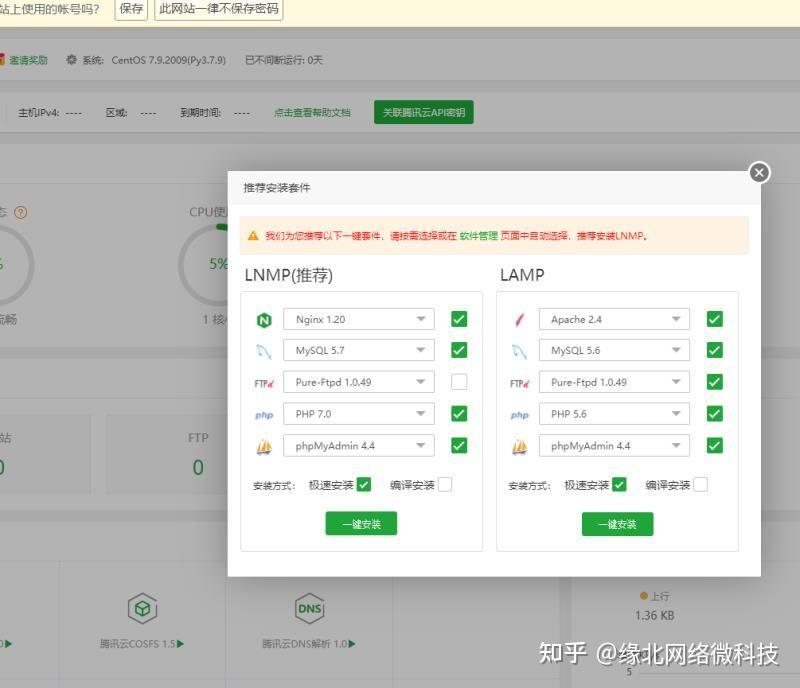This screenshot has height=688, width=800.
Task: Click the FTP icon in LNMP list
Action: click(264, 383)
